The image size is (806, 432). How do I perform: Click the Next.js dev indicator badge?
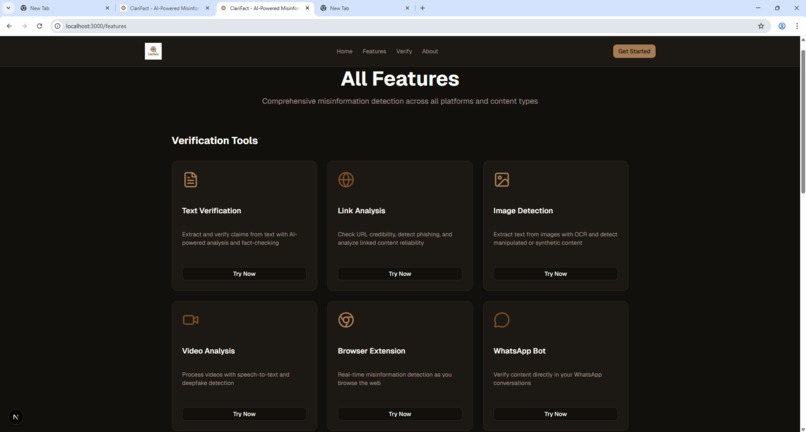(16, 417)
